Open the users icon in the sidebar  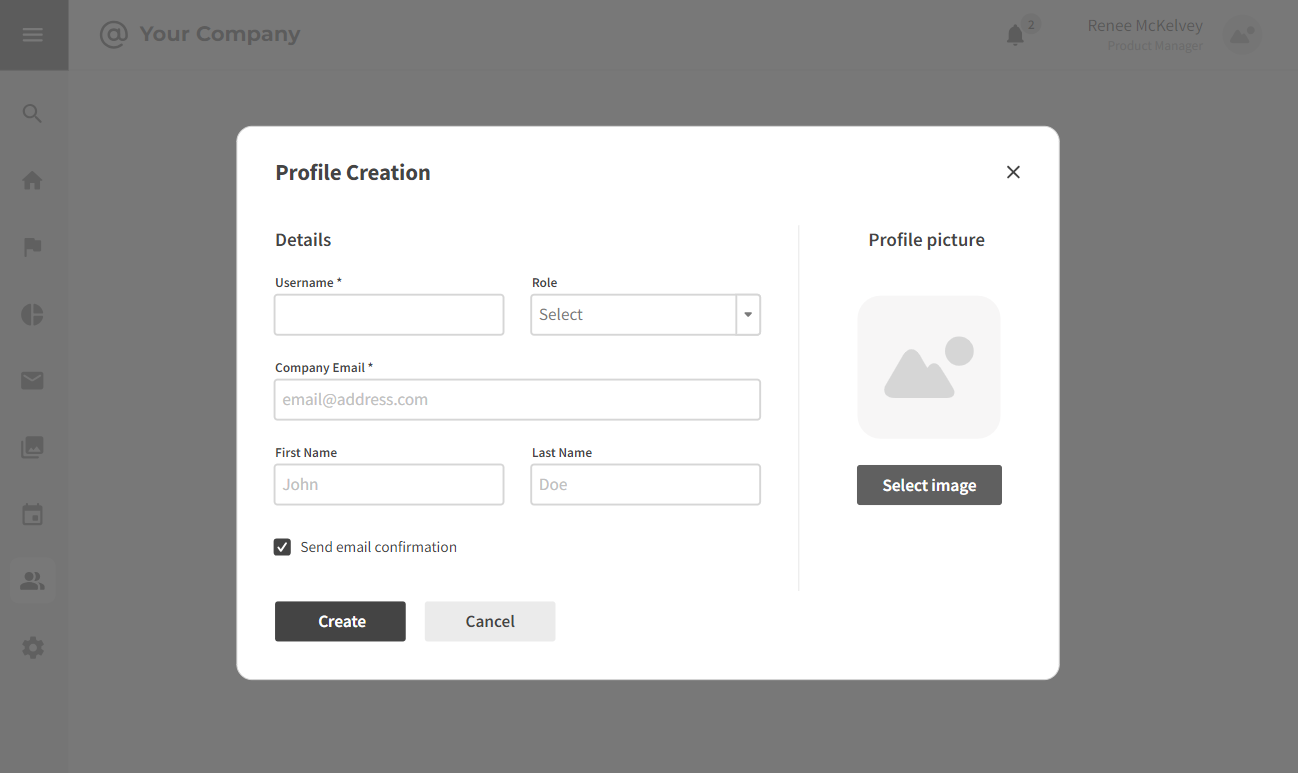pos(32,580)
